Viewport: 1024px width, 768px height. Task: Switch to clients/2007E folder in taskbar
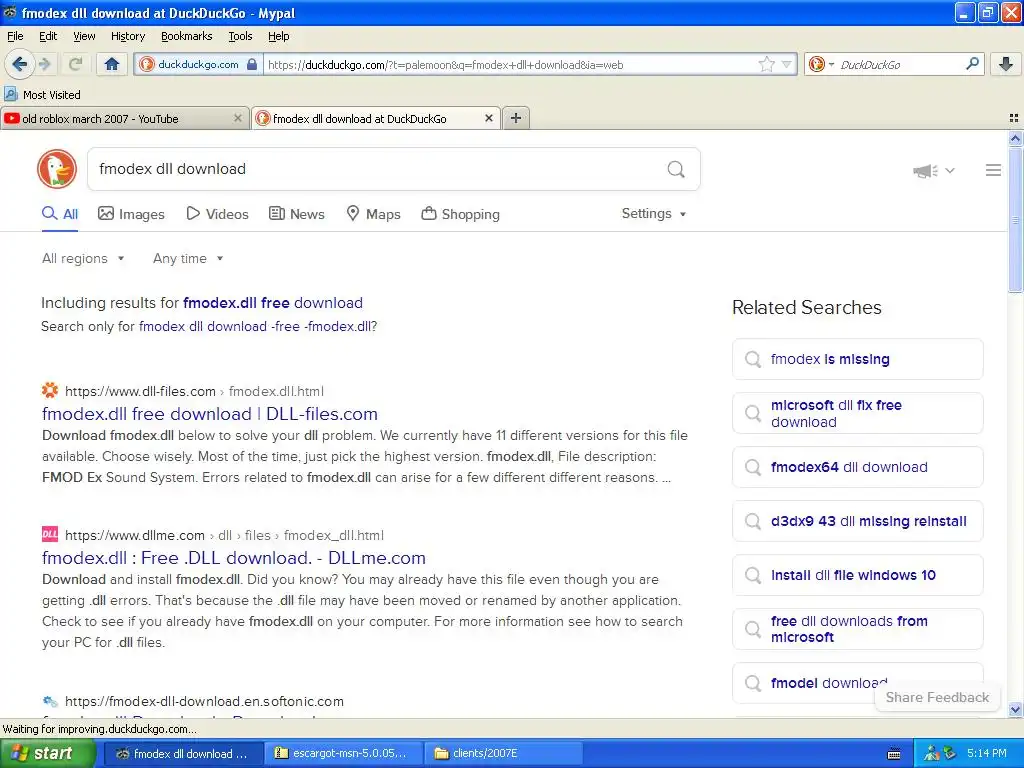503,754
